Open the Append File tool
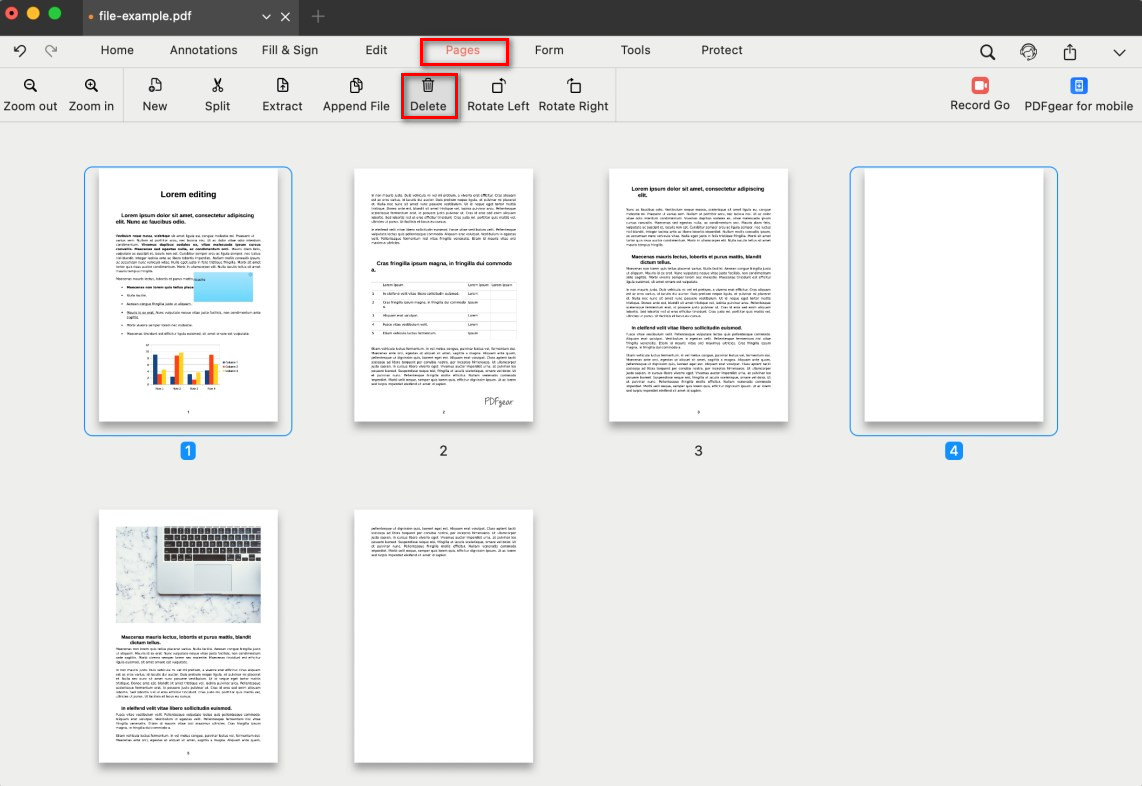Screen dimensions: 1142x786 tap(356, 87)
